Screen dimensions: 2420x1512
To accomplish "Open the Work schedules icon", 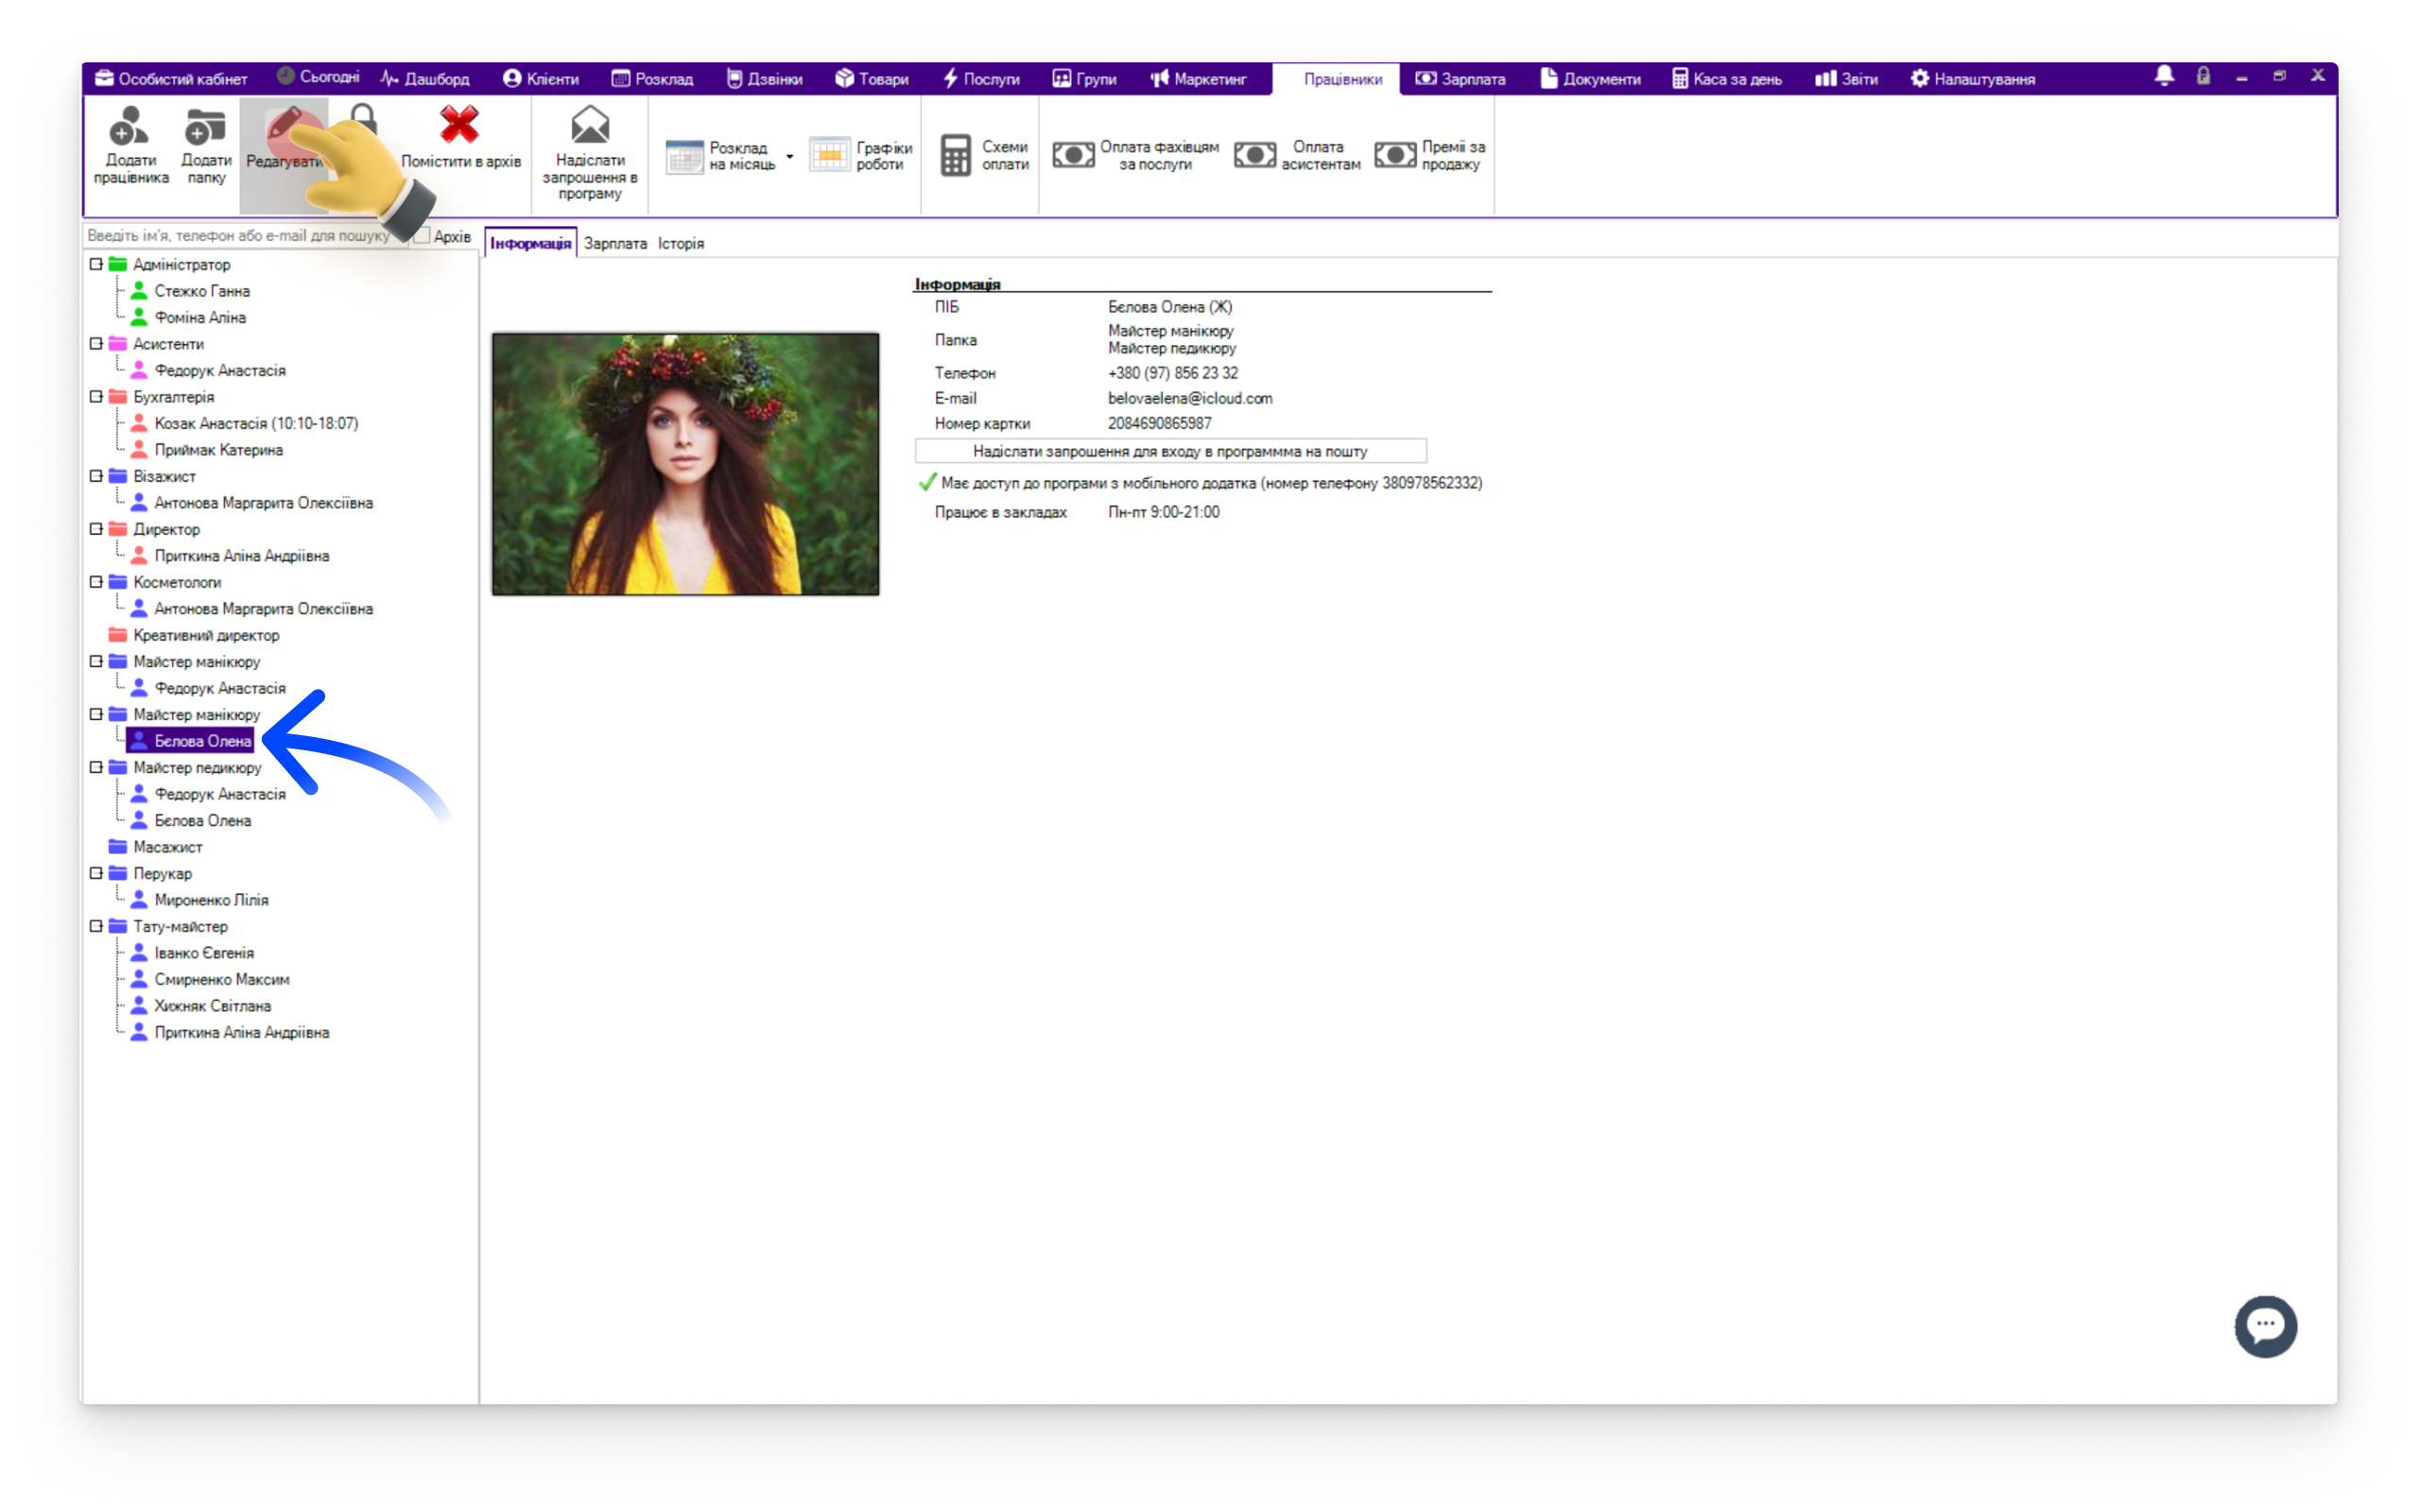I will click(829, 156).
